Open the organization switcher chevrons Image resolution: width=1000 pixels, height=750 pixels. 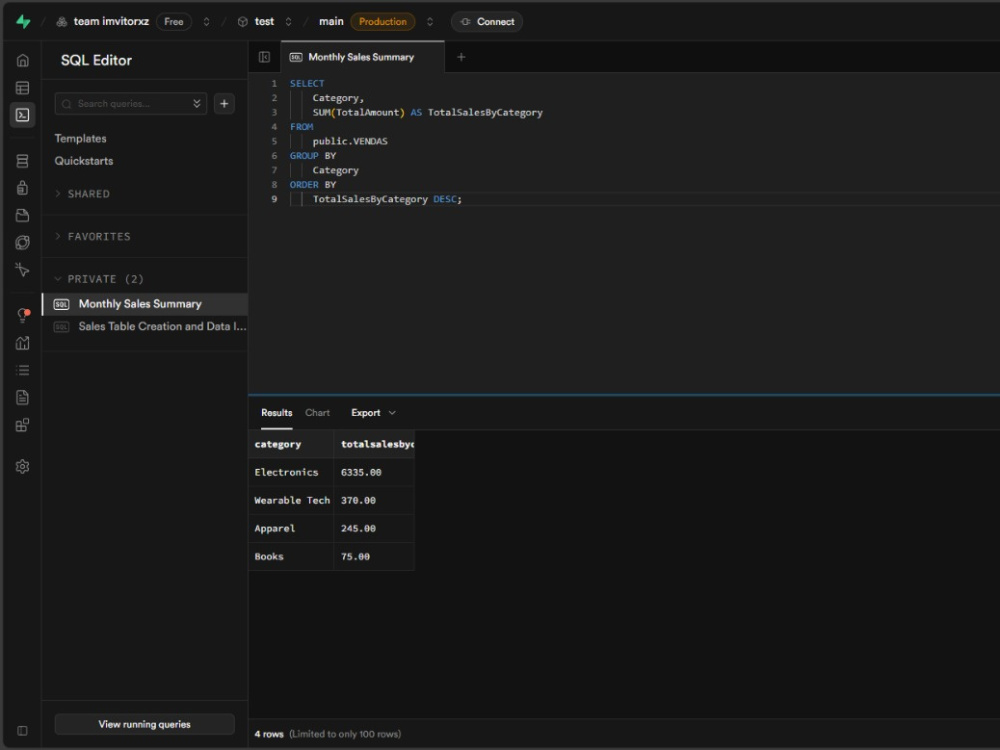[206, 22]
